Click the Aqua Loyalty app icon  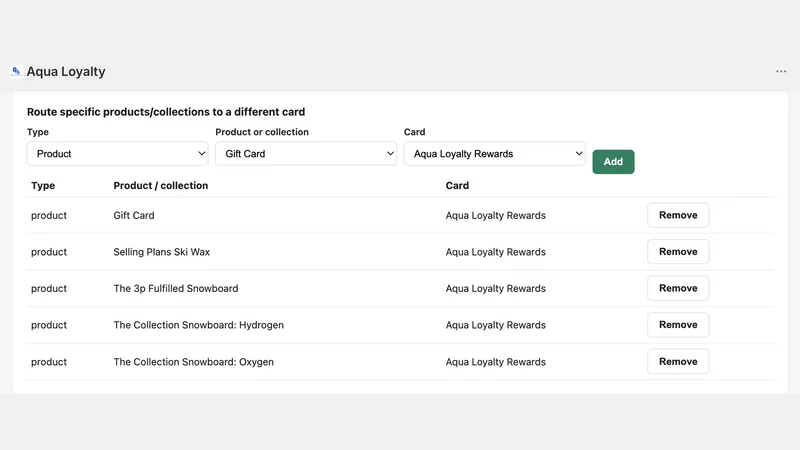(16, 71)
